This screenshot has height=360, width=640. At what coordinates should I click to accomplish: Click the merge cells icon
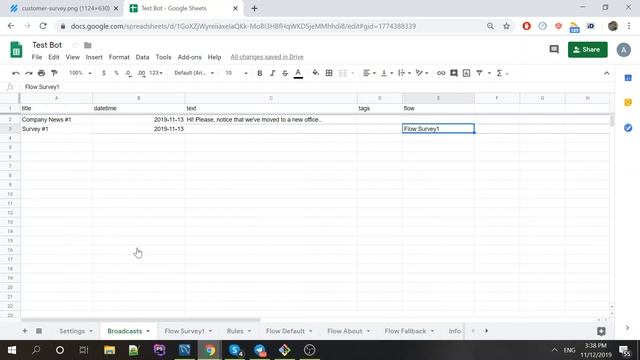[x=343, y=73]
